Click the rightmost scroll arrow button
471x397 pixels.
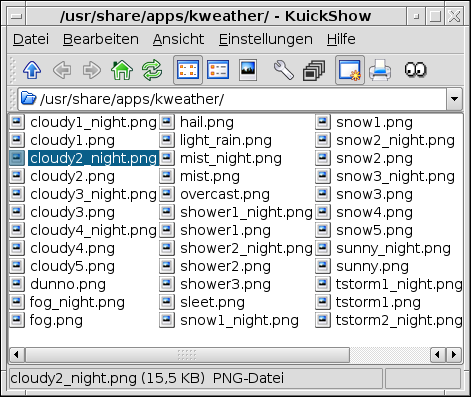[x=454, y=355]
